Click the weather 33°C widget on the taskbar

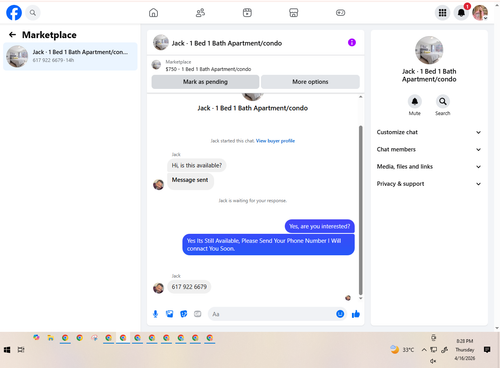tap(403, 350)
